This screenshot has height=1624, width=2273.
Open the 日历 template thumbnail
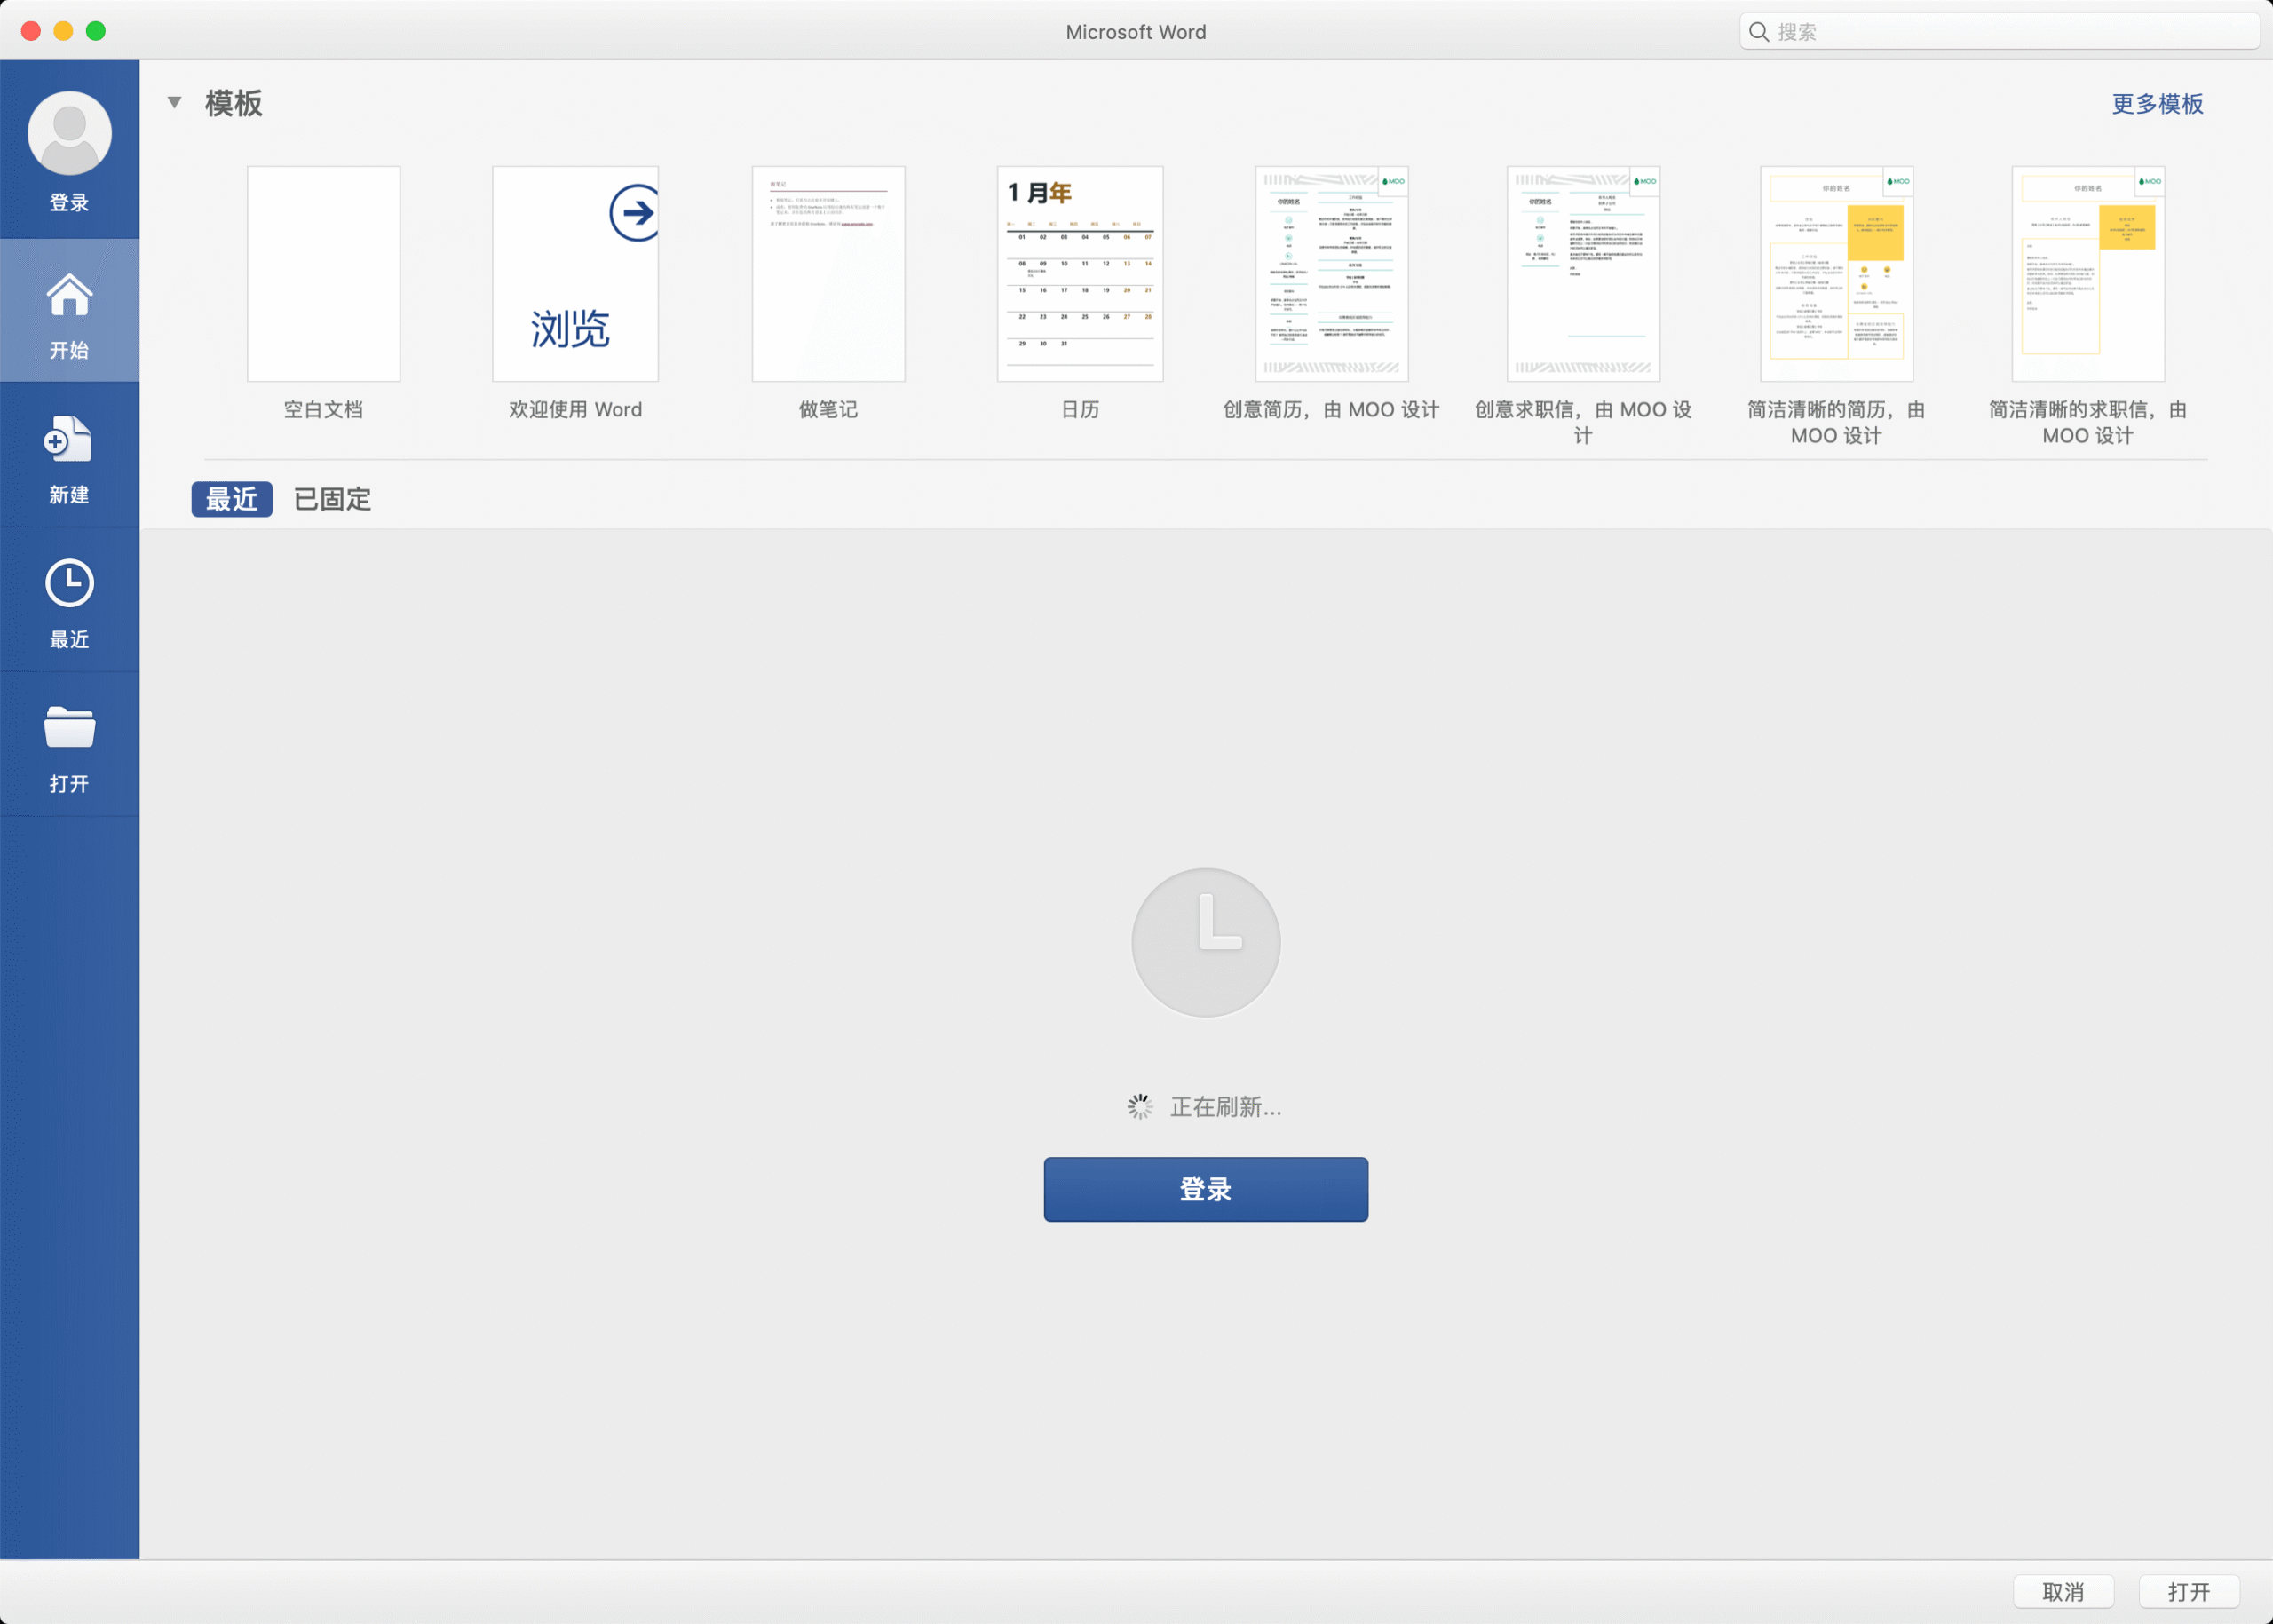pyautogui.click(x=1079, y=273)
